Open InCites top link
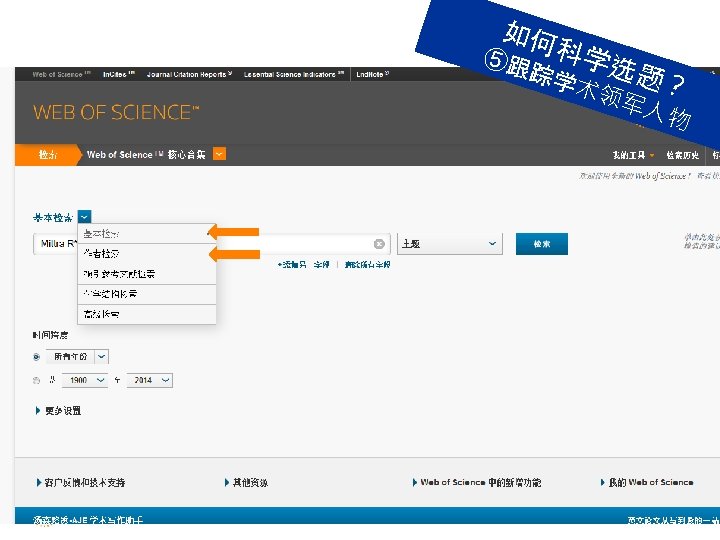Image resolution: width=720 pixels, height=540 pixels. coord(118,74)
